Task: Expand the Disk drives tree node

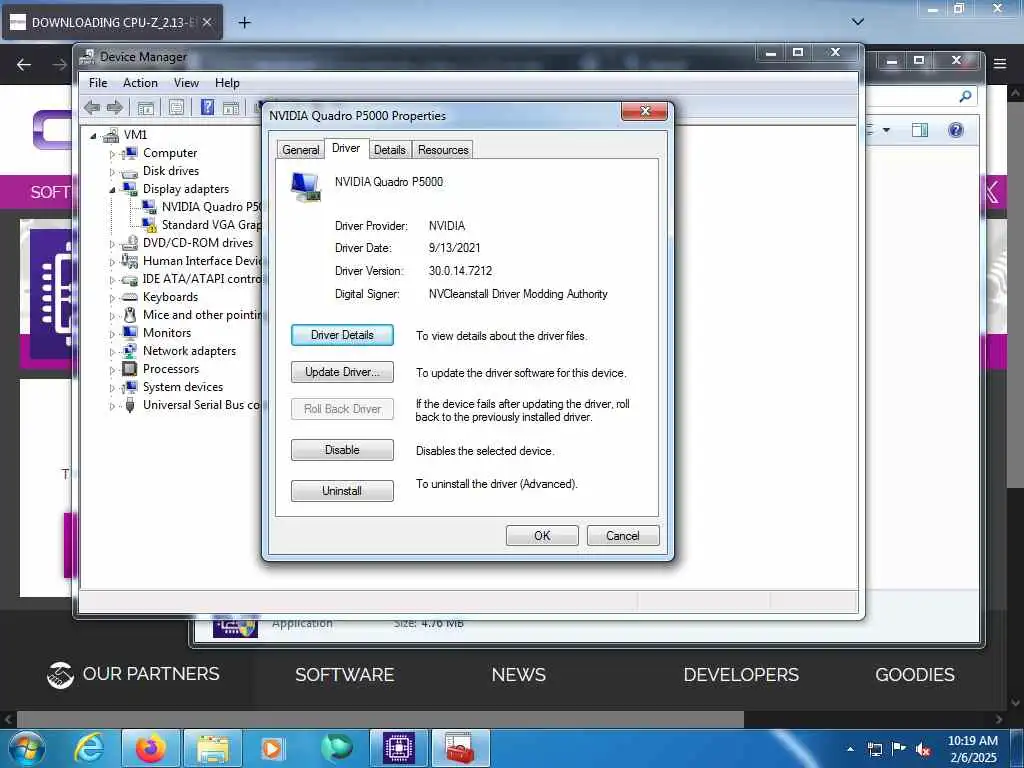Action: [112, 172]
